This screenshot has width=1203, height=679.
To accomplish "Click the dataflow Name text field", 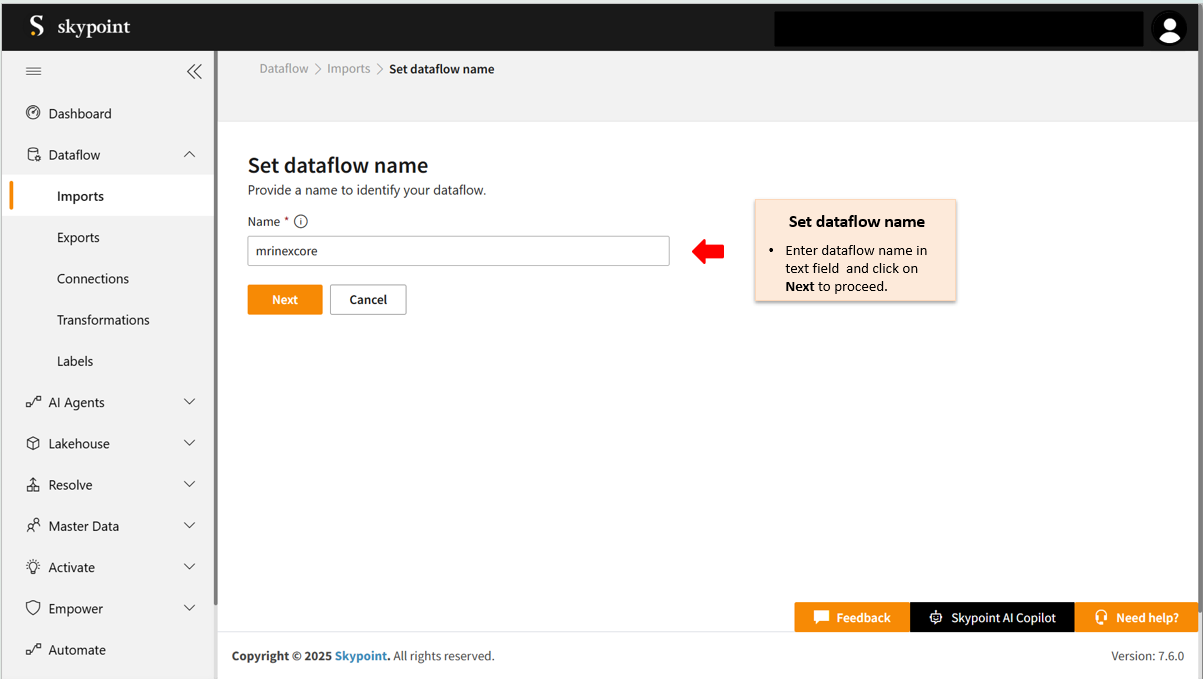I will click(458, 251).
